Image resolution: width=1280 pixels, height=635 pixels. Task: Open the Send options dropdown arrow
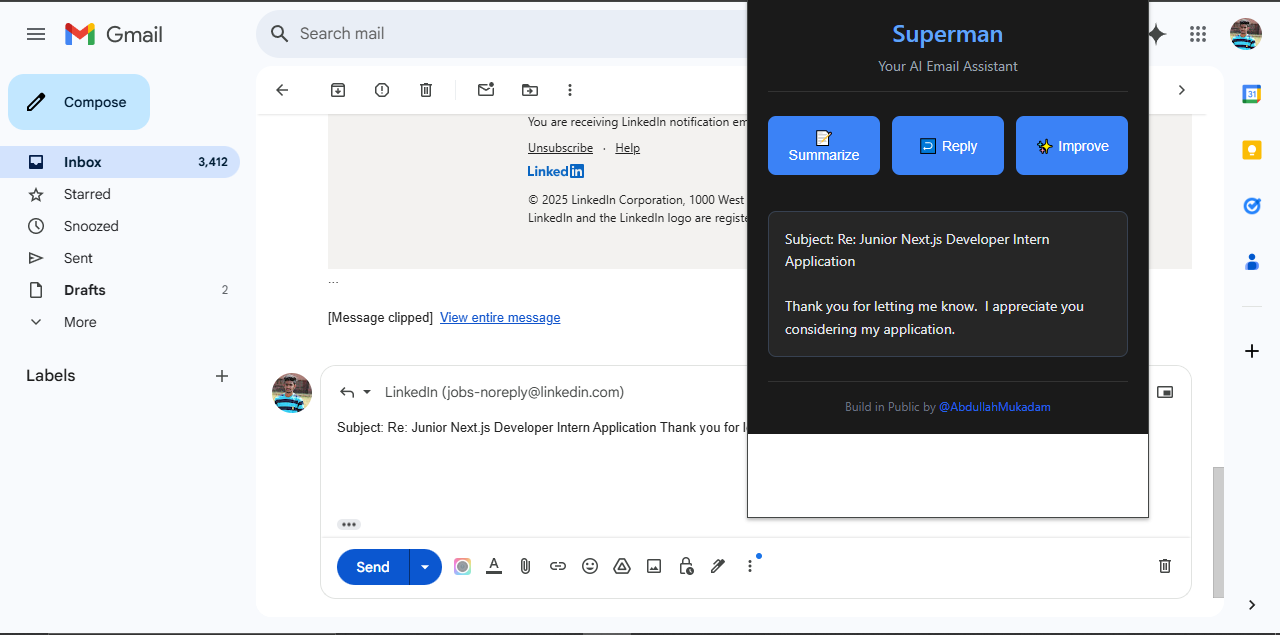425,567
